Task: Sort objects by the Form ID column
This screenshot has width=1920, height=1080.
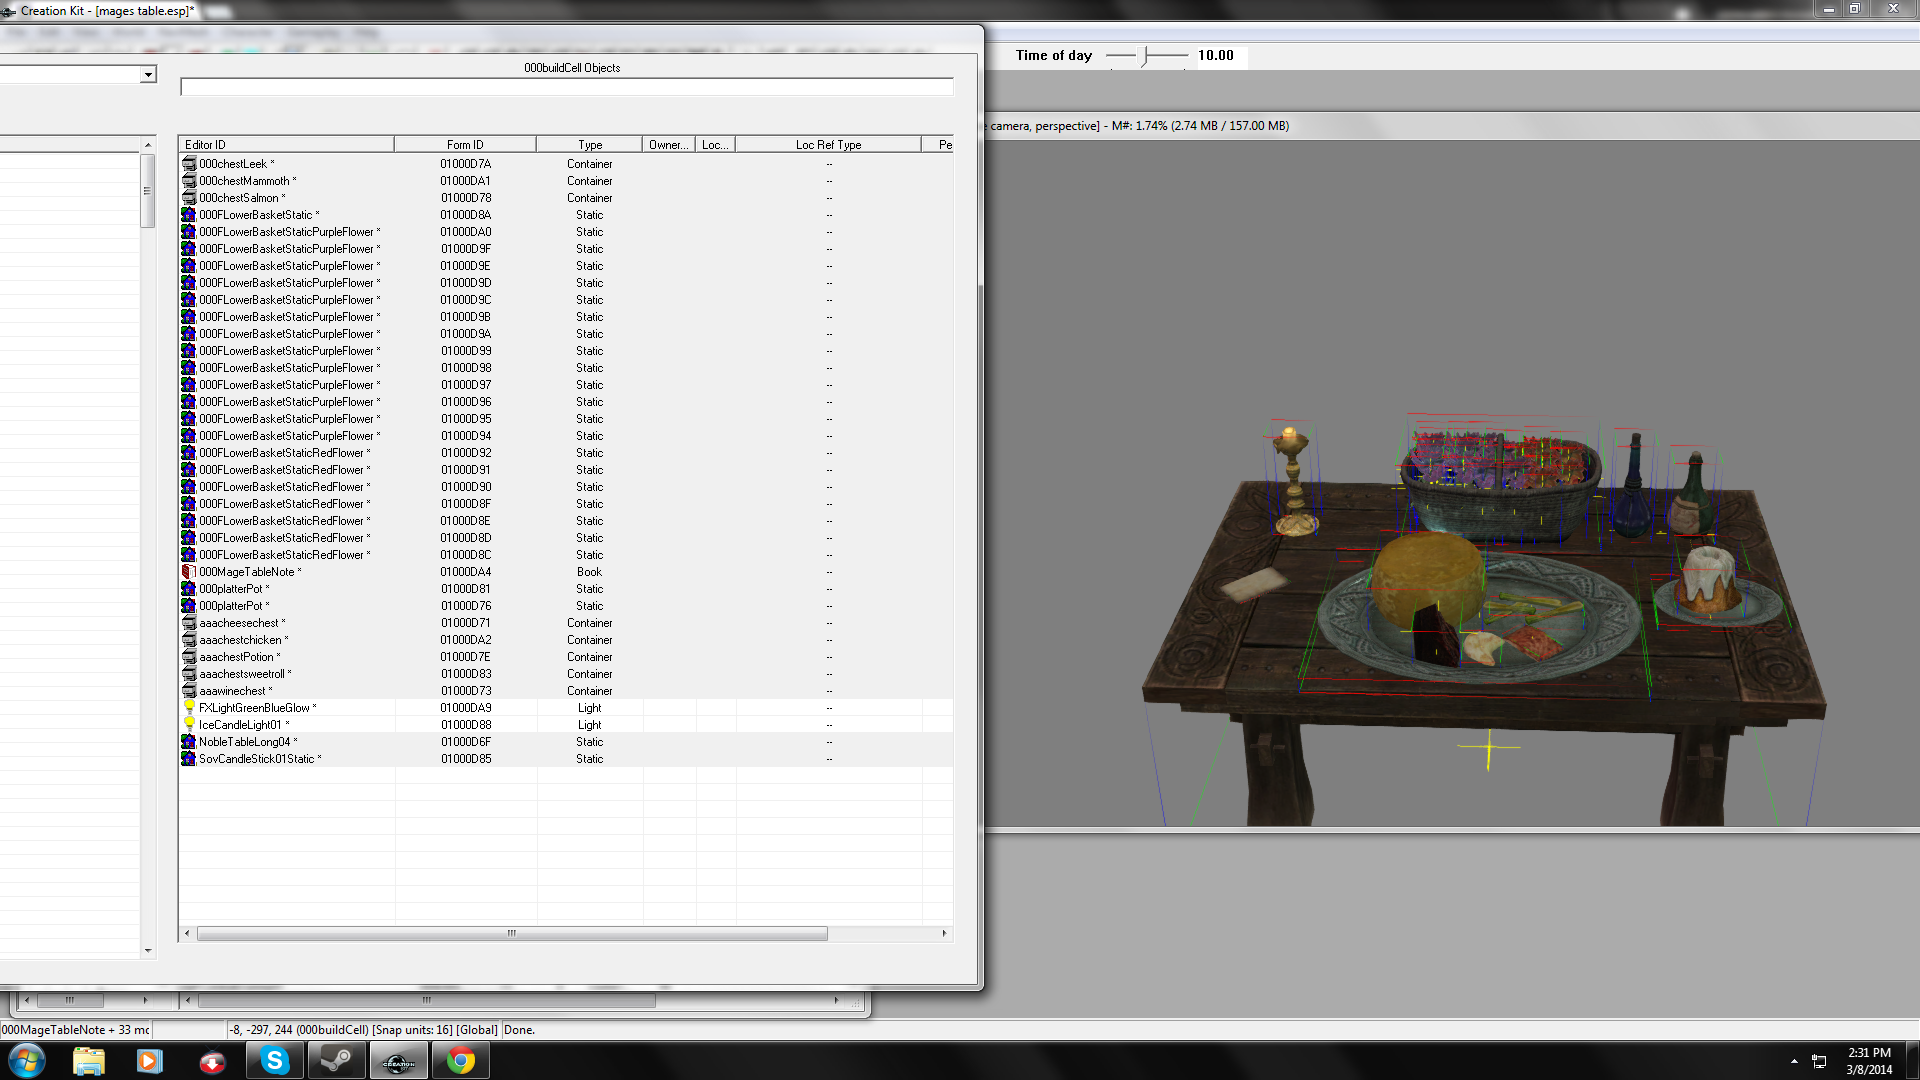Action: pos(464,144)
